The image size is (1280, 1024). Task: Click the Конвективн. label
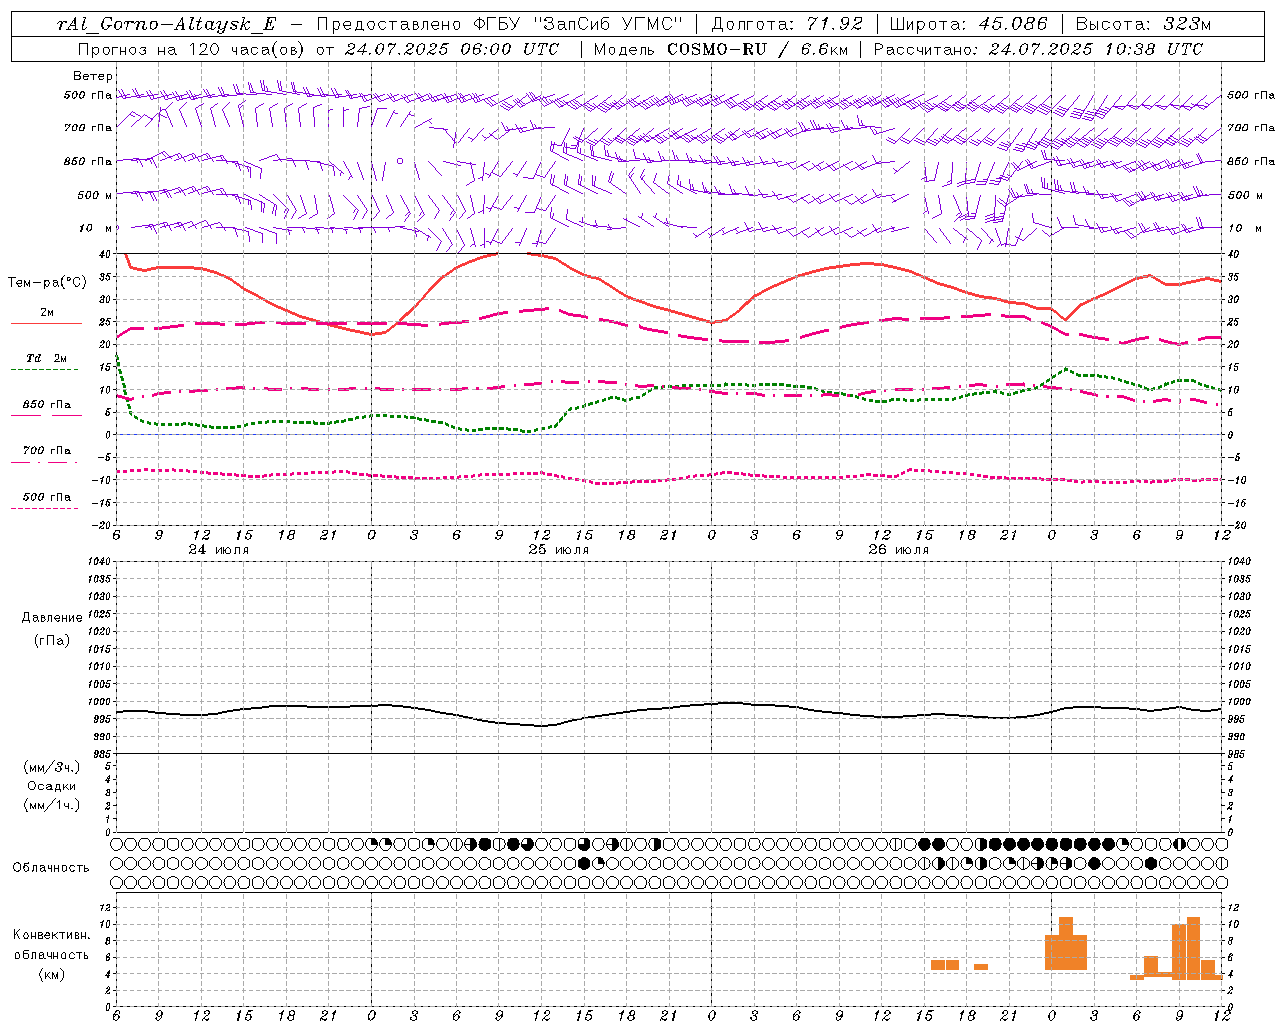[52, 935]
